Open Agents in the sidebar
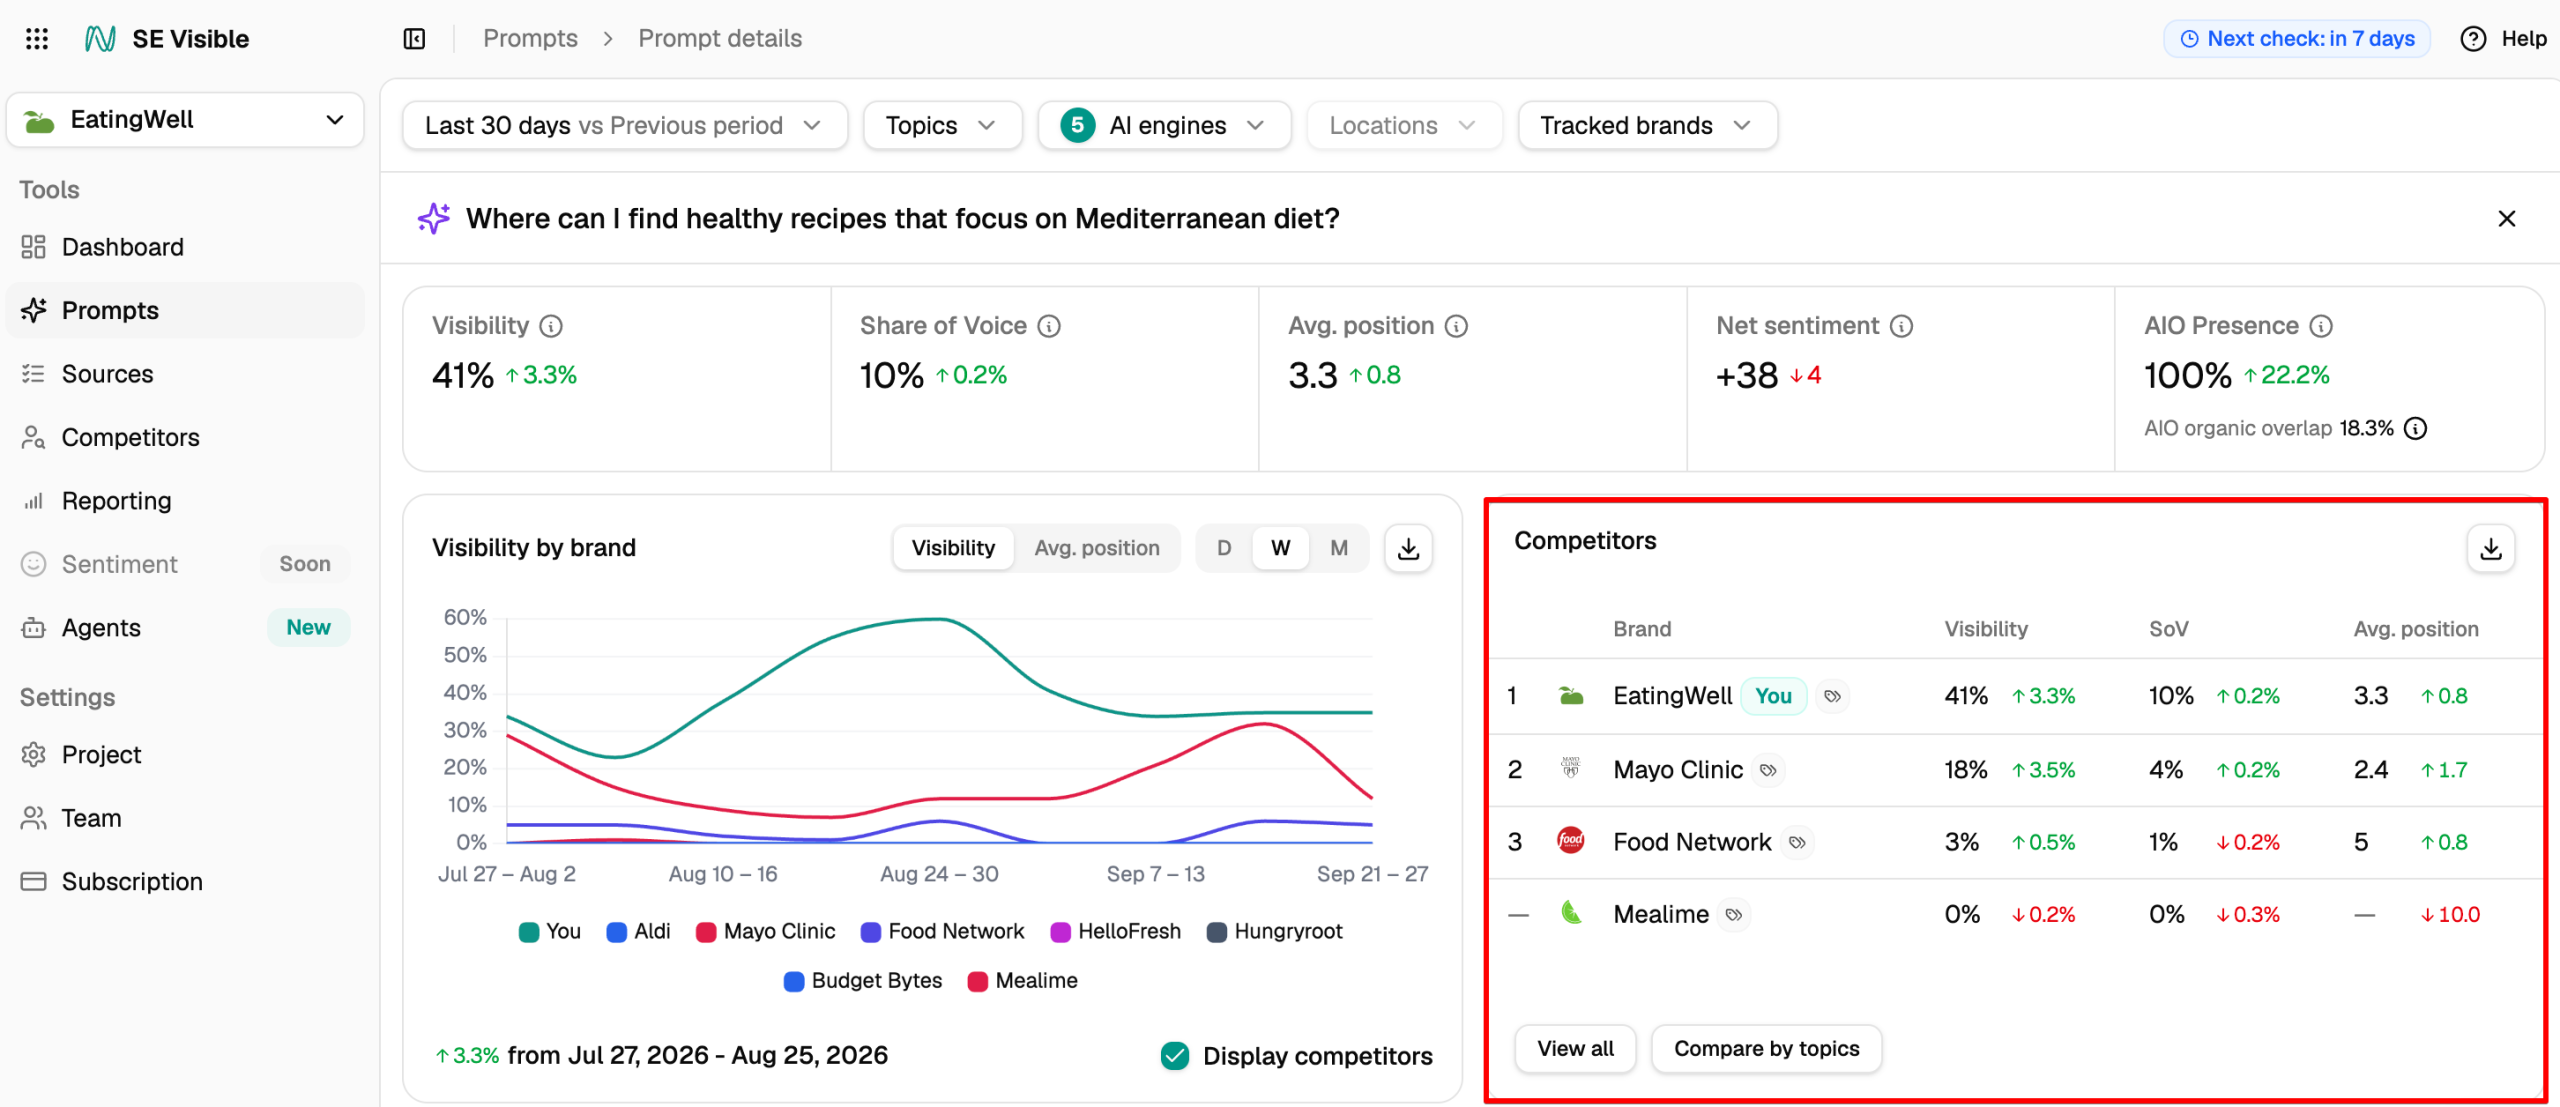 (185, 628)
